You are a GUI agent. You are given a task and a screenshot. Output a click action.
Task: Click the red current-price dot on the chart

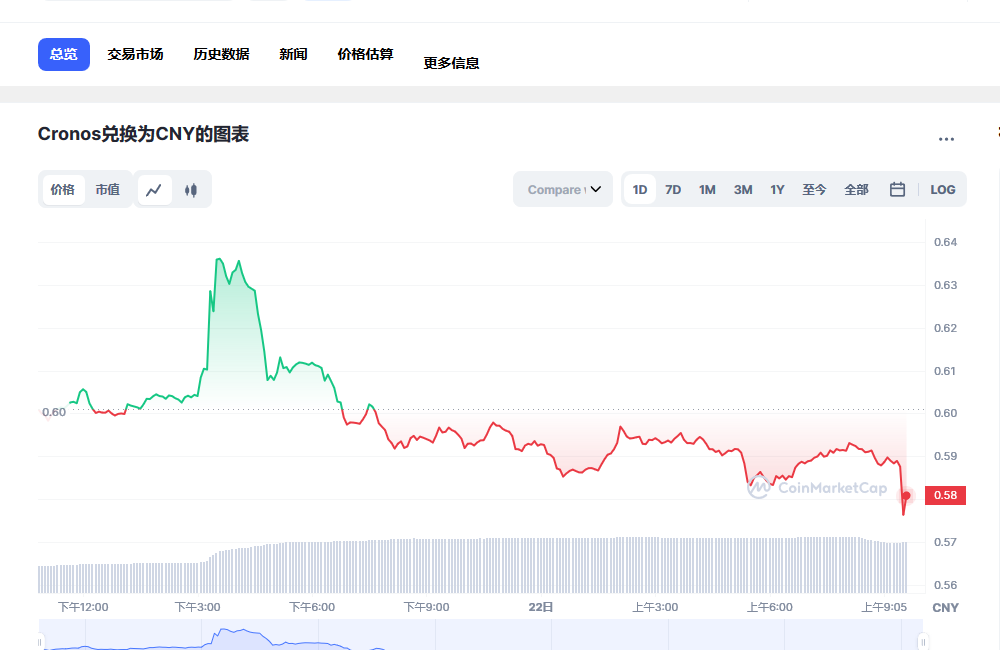coord(906,496)
